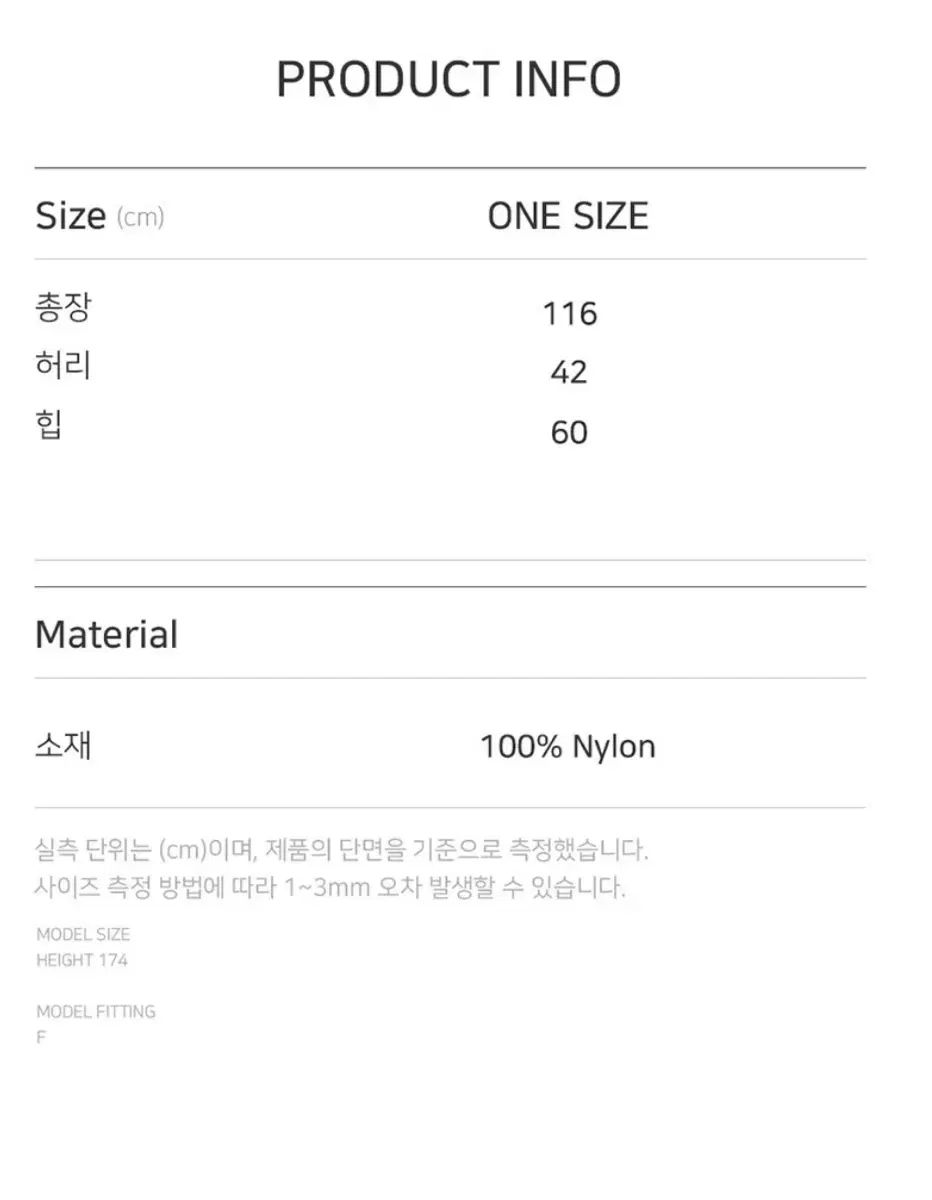Click the 힙 row label
Screen dimensions: 932x1200
[49, 425]
